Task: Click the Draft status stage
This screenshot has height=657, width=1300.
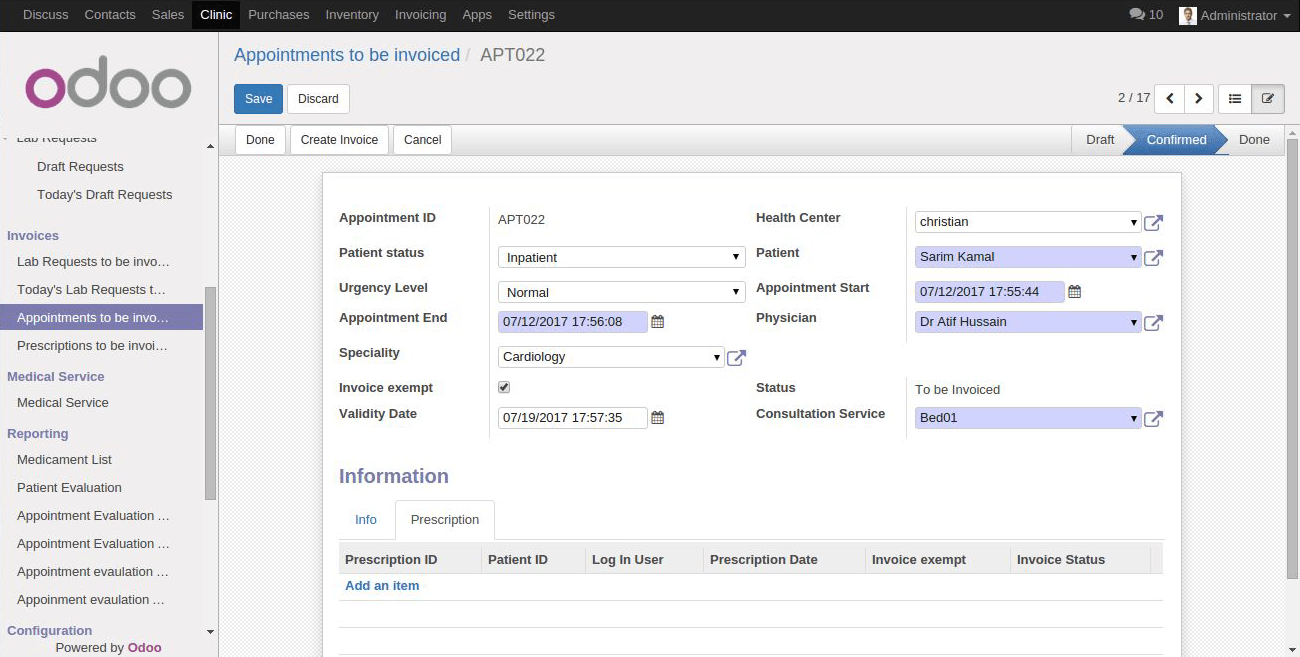Action: [1100, 140]
